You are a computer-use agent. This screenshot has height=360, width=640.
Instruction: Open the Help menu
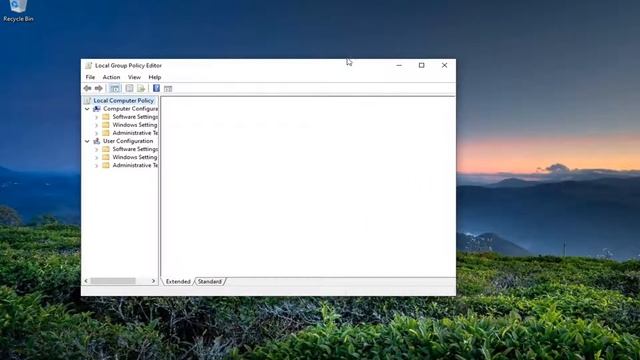tap(154, 77)
